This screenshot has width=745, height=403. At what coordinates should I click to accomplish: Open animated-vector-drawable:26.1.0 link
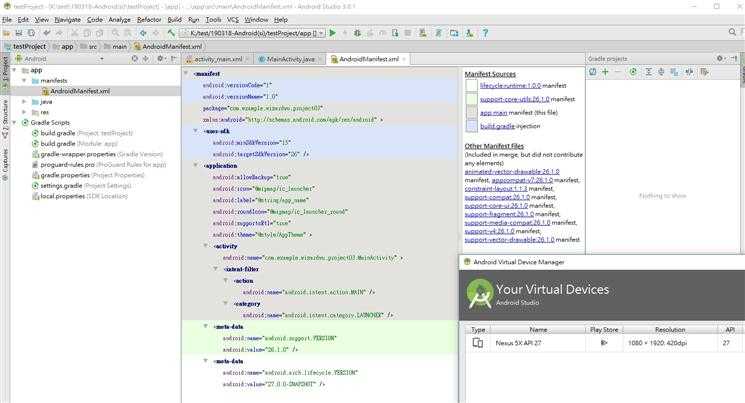pyautogui.click(x=512, y=171)
